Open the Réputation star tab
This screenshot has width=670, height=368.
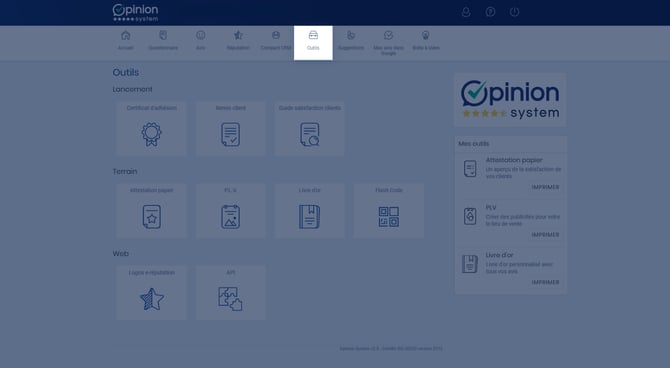coord(238,41)
